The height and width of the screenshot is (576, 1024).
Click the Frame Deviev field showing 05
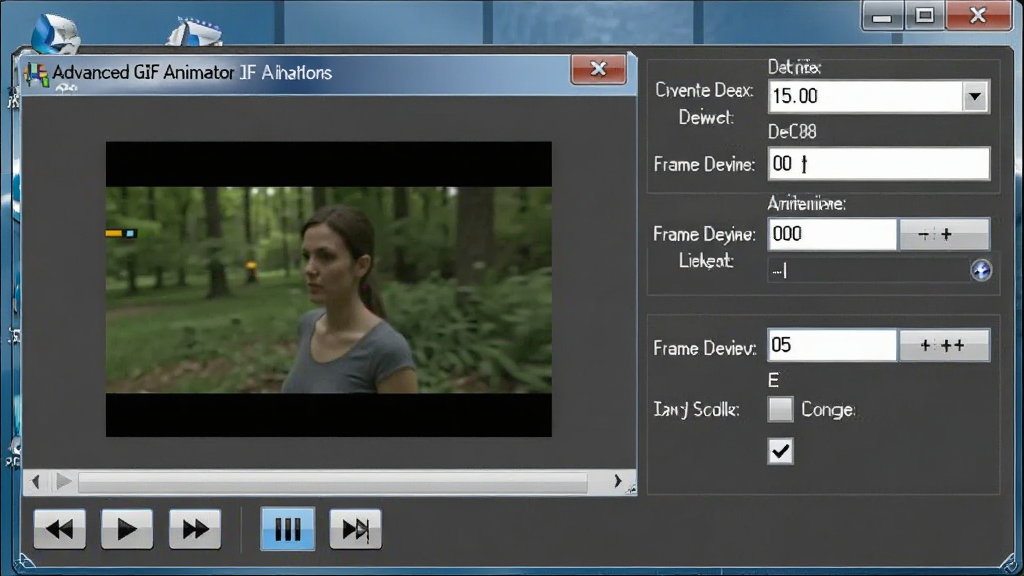(x=832, y=345)
